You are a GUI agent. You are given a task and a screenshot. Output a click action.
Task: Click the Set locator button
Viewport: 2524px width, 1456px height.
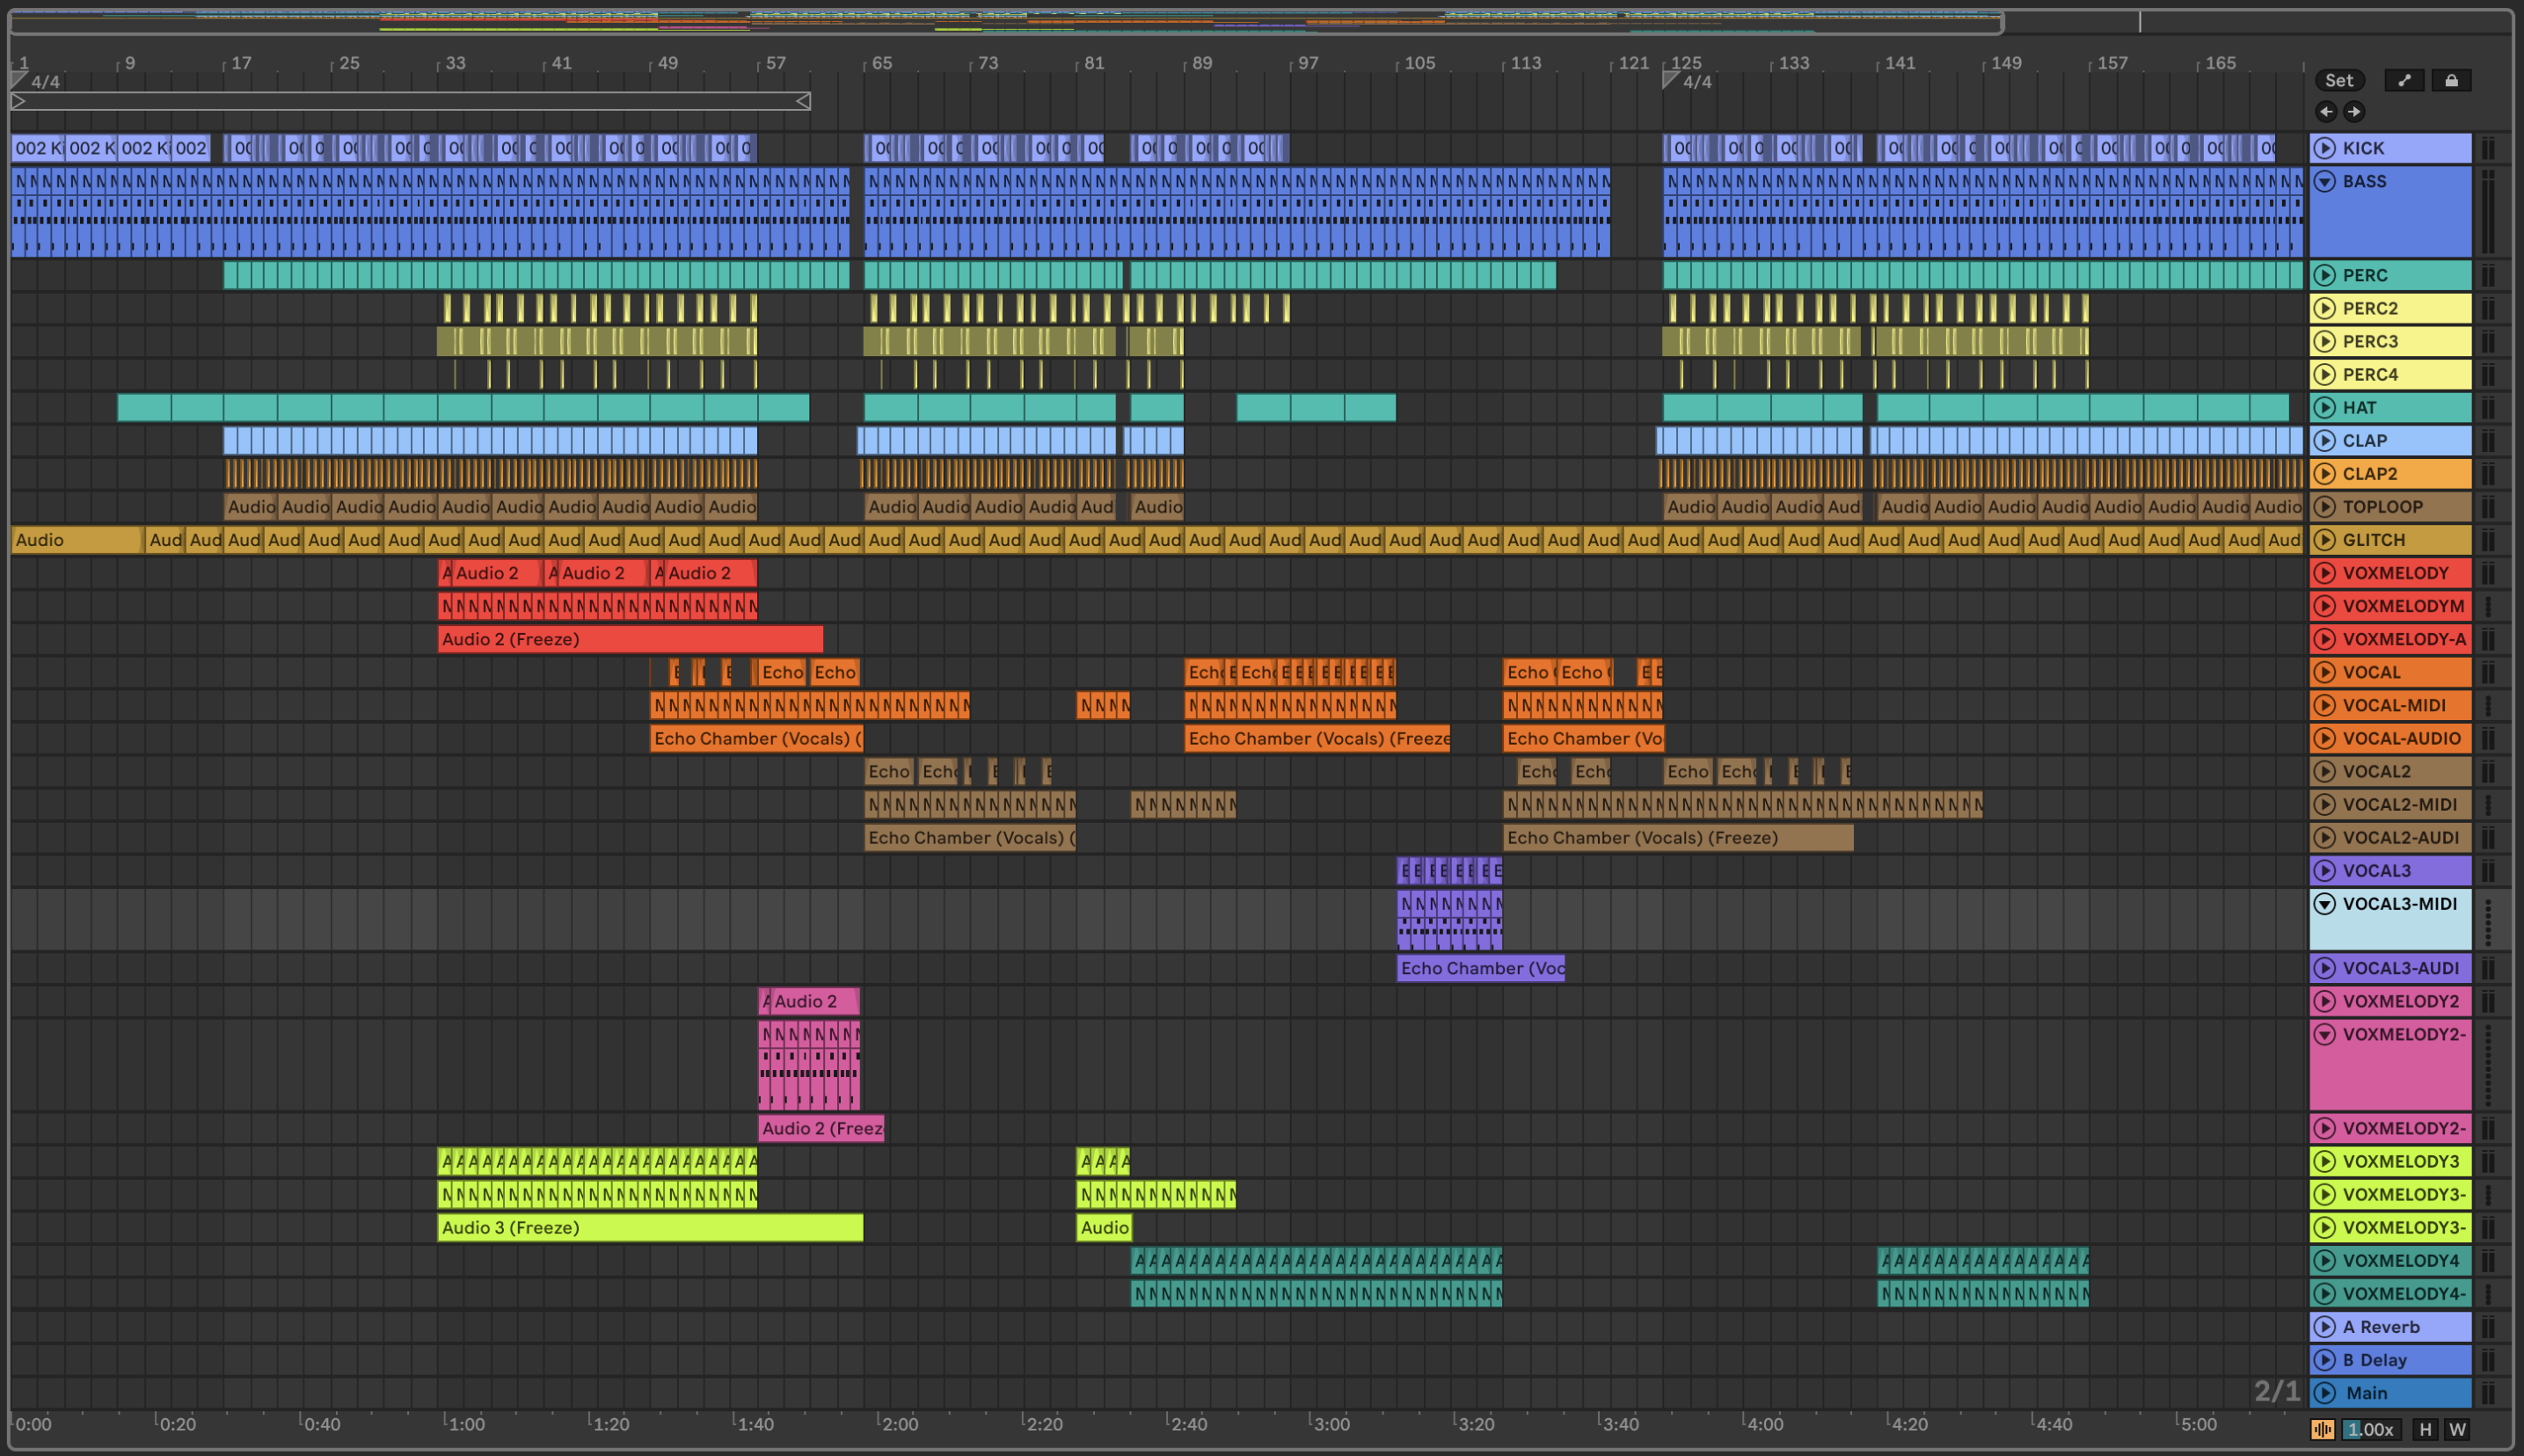[x=2338, y=80]
